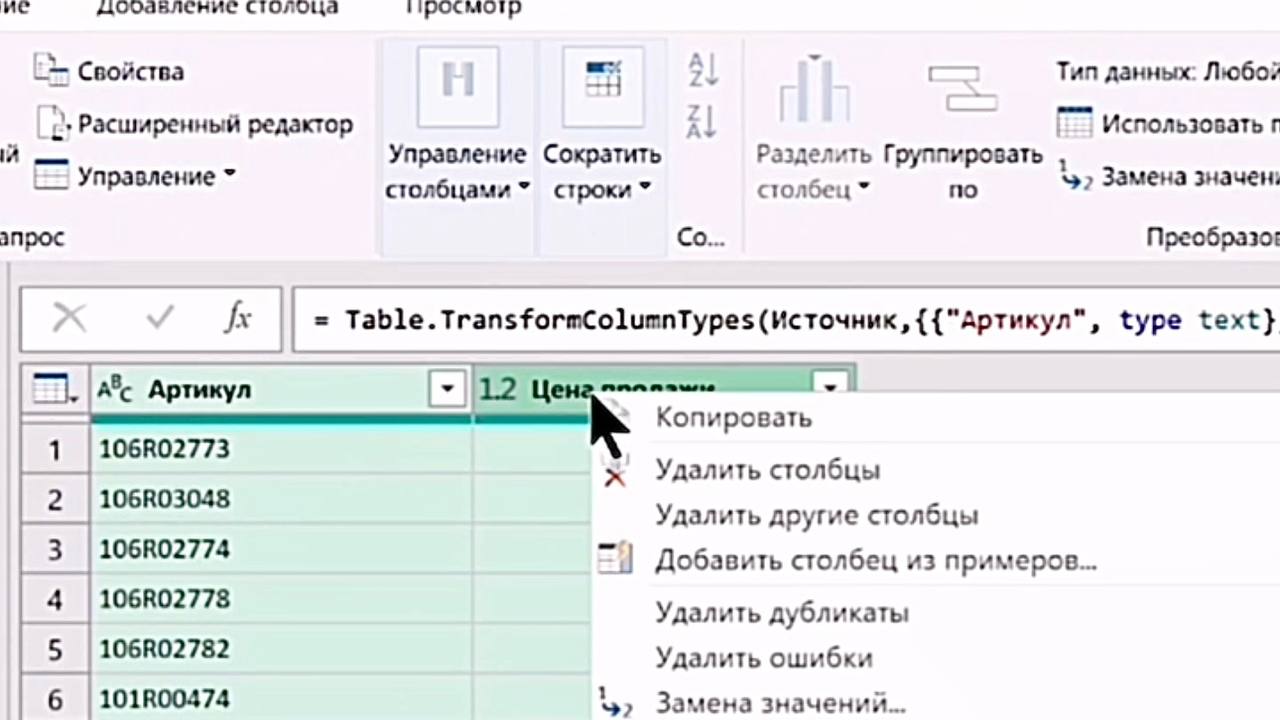Viewport: 1280px width, 720px height.
Task: Open the Артикул column filter dropdown
Action: tap(447, 389)
